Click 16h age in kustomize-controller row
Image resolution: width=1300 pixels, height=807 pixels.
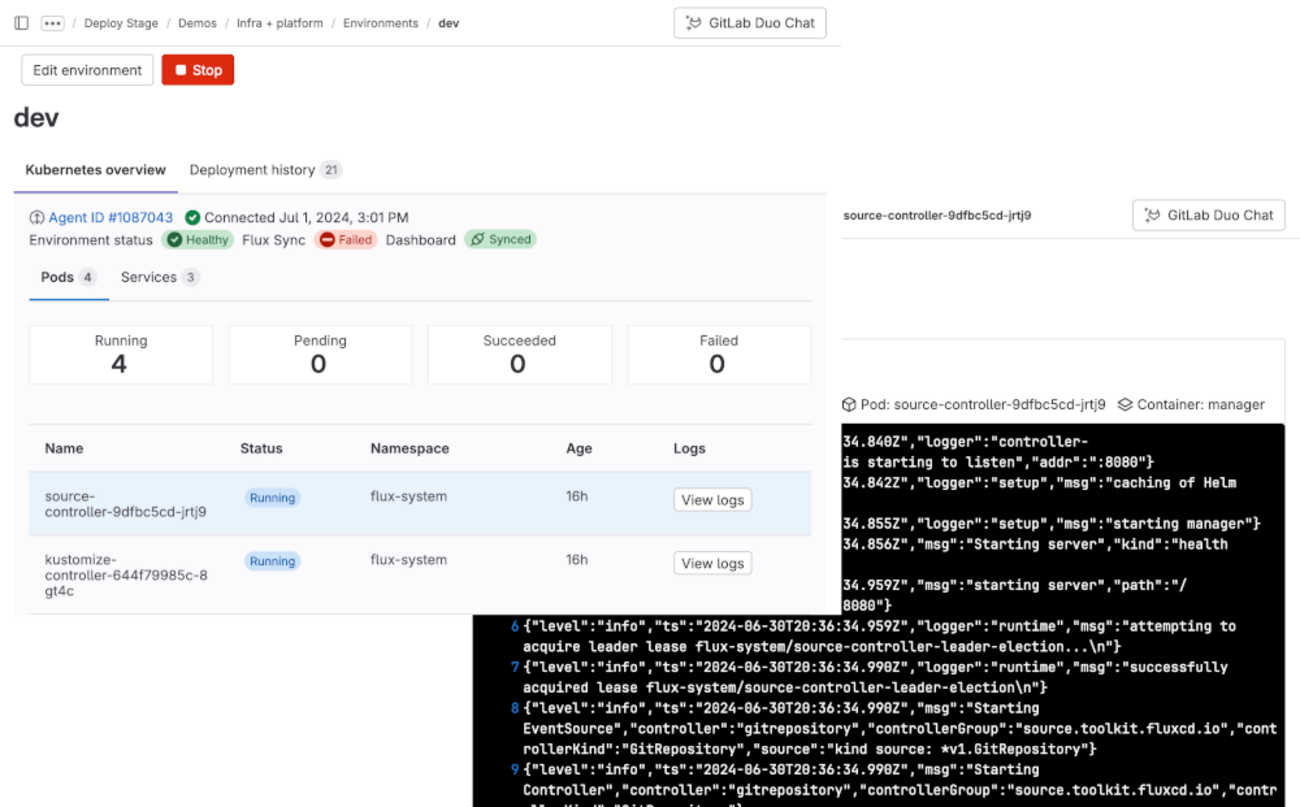click(x=577, y=560)
